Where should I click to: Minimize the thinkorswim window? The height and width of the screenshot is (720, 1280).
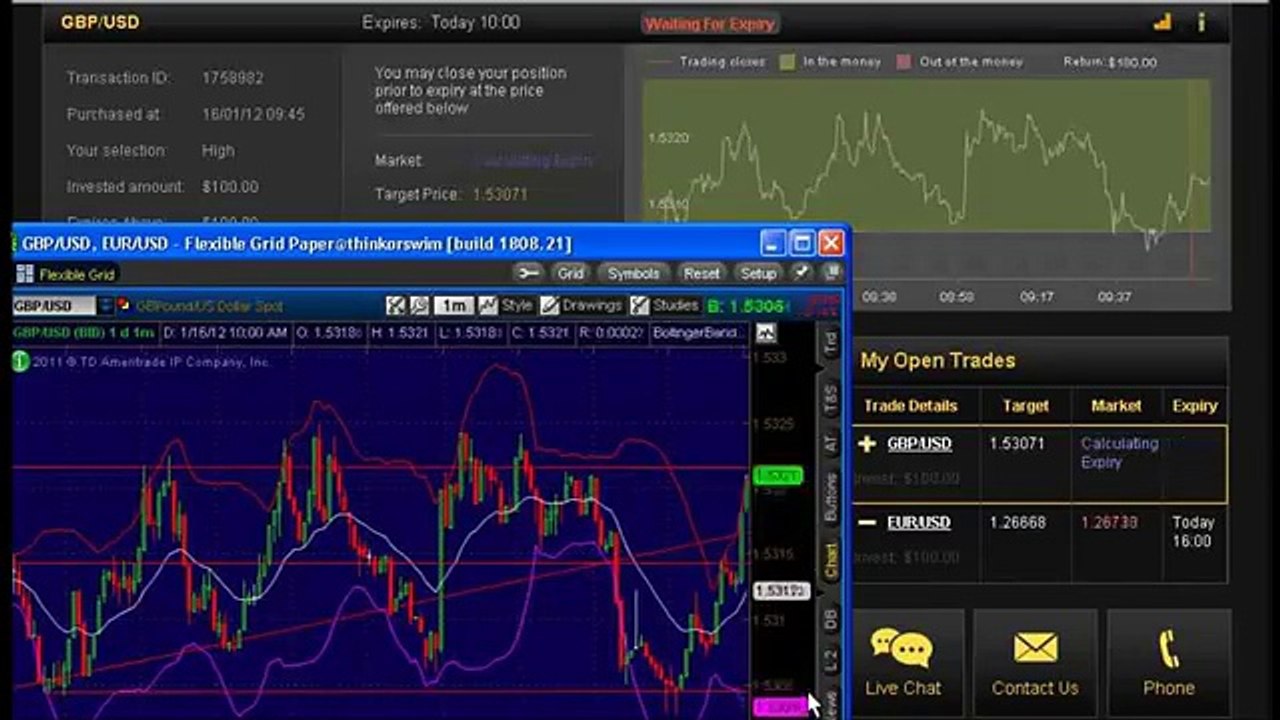[772, 243]
